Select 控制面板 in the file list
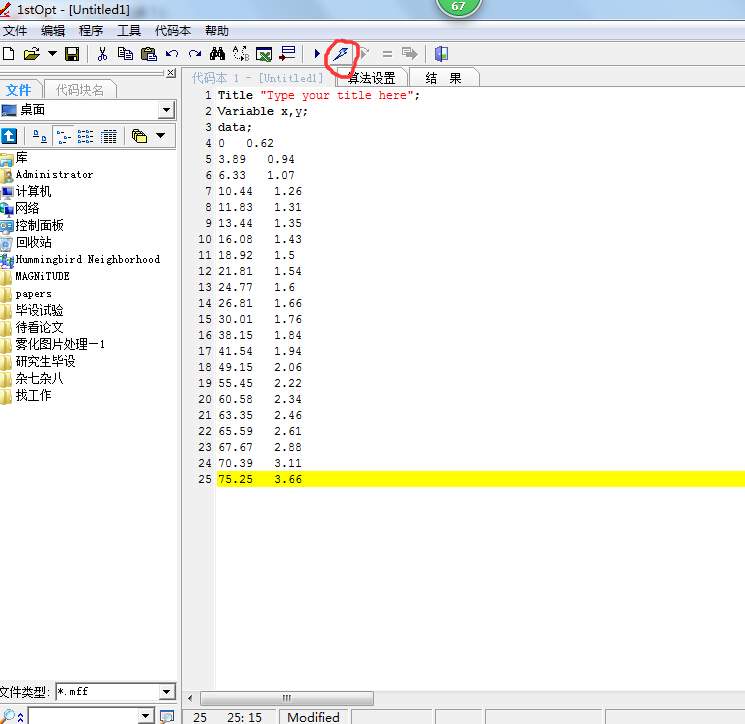 (x=39, y=226)
